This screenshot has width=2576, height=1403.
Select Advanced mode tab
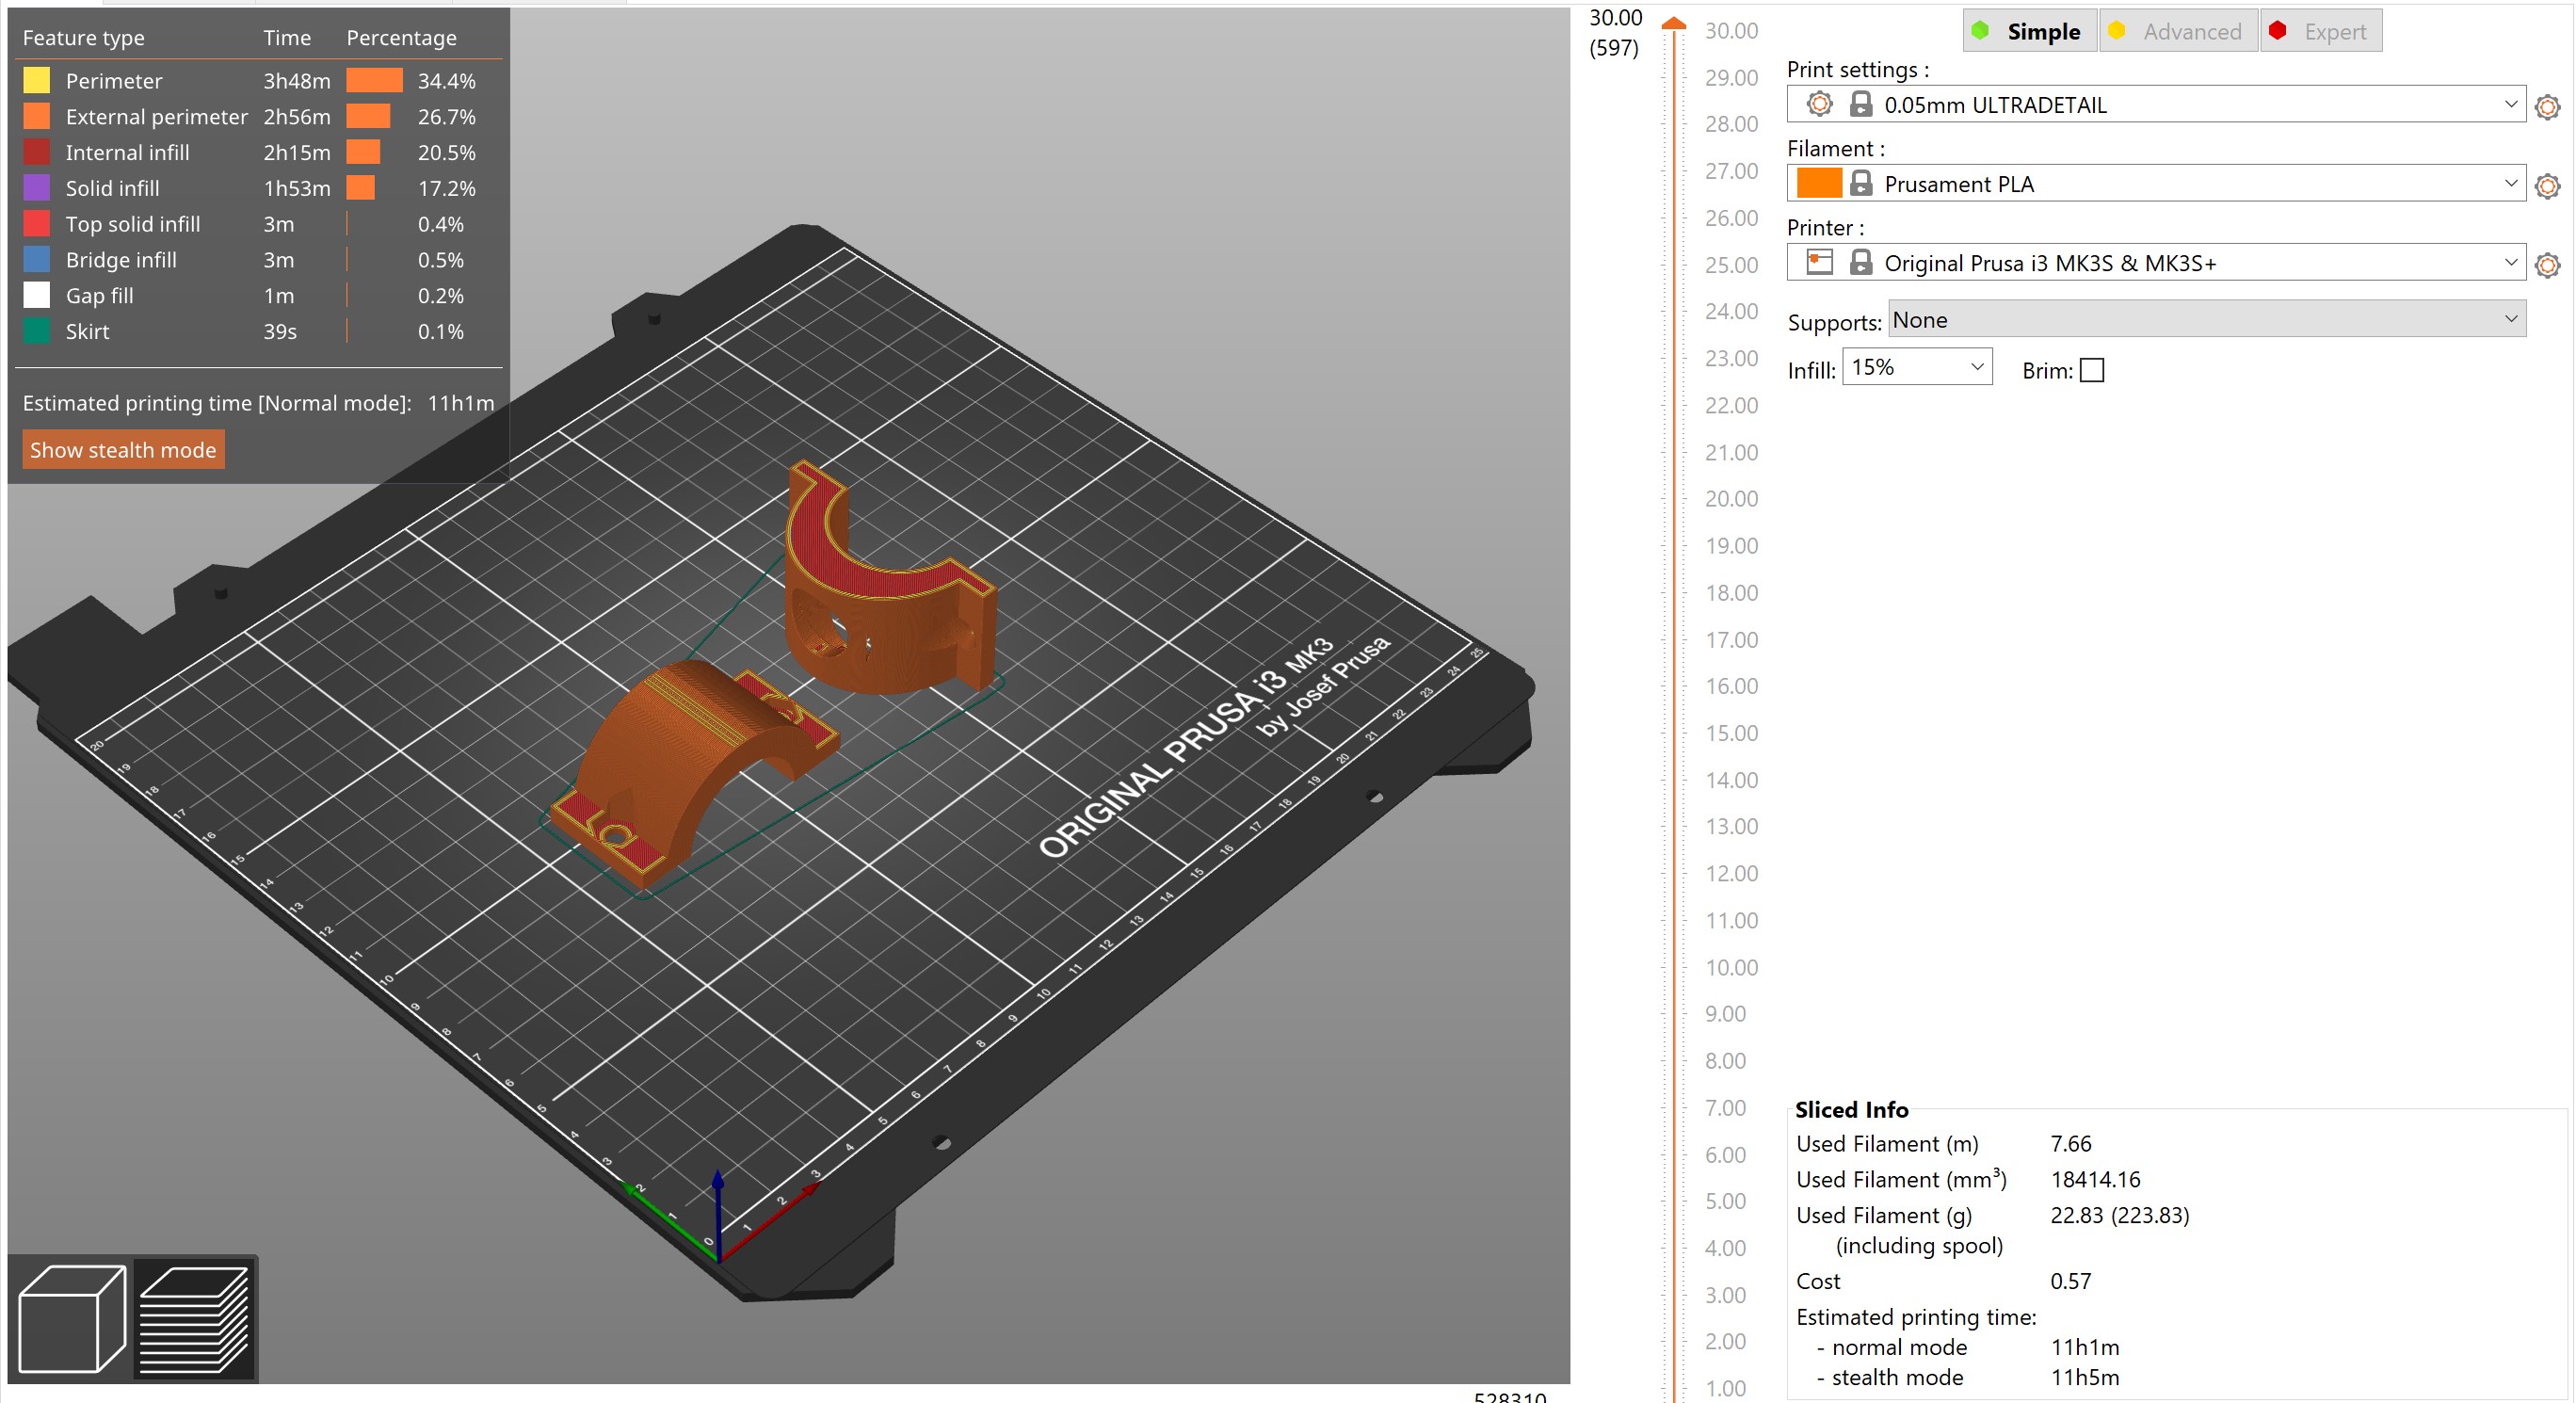click(x=2177, y=31)
